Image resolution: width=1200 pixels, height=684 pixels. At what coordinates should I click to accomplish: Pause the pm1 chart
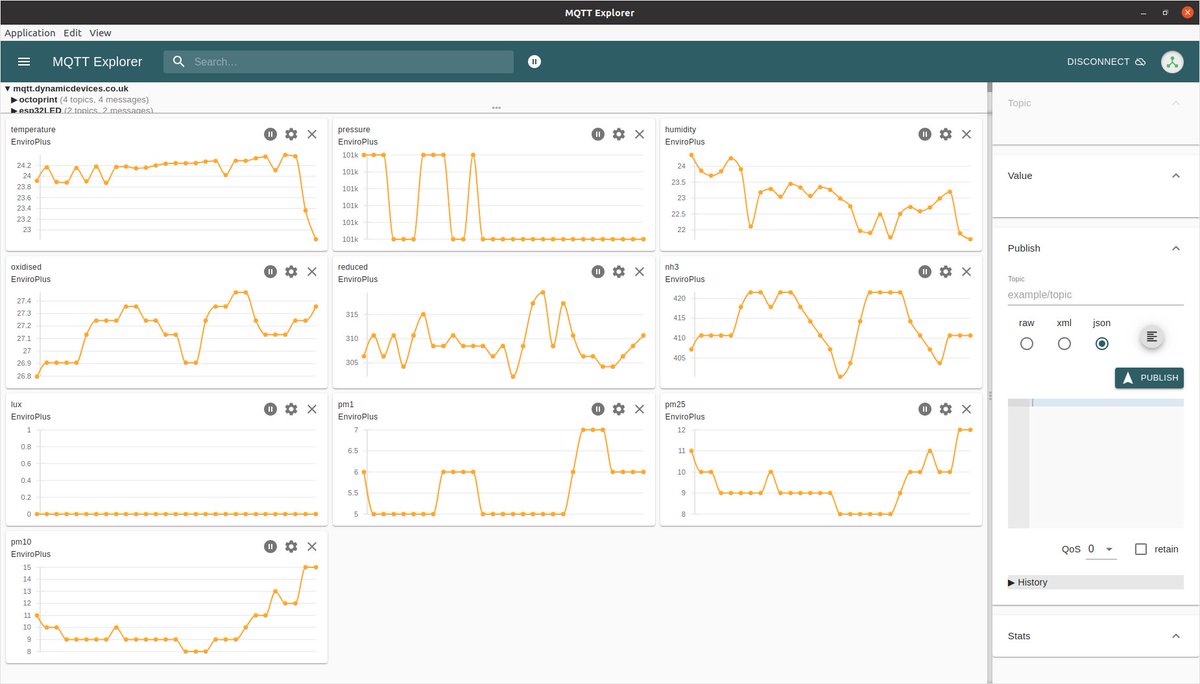point(598,409)
